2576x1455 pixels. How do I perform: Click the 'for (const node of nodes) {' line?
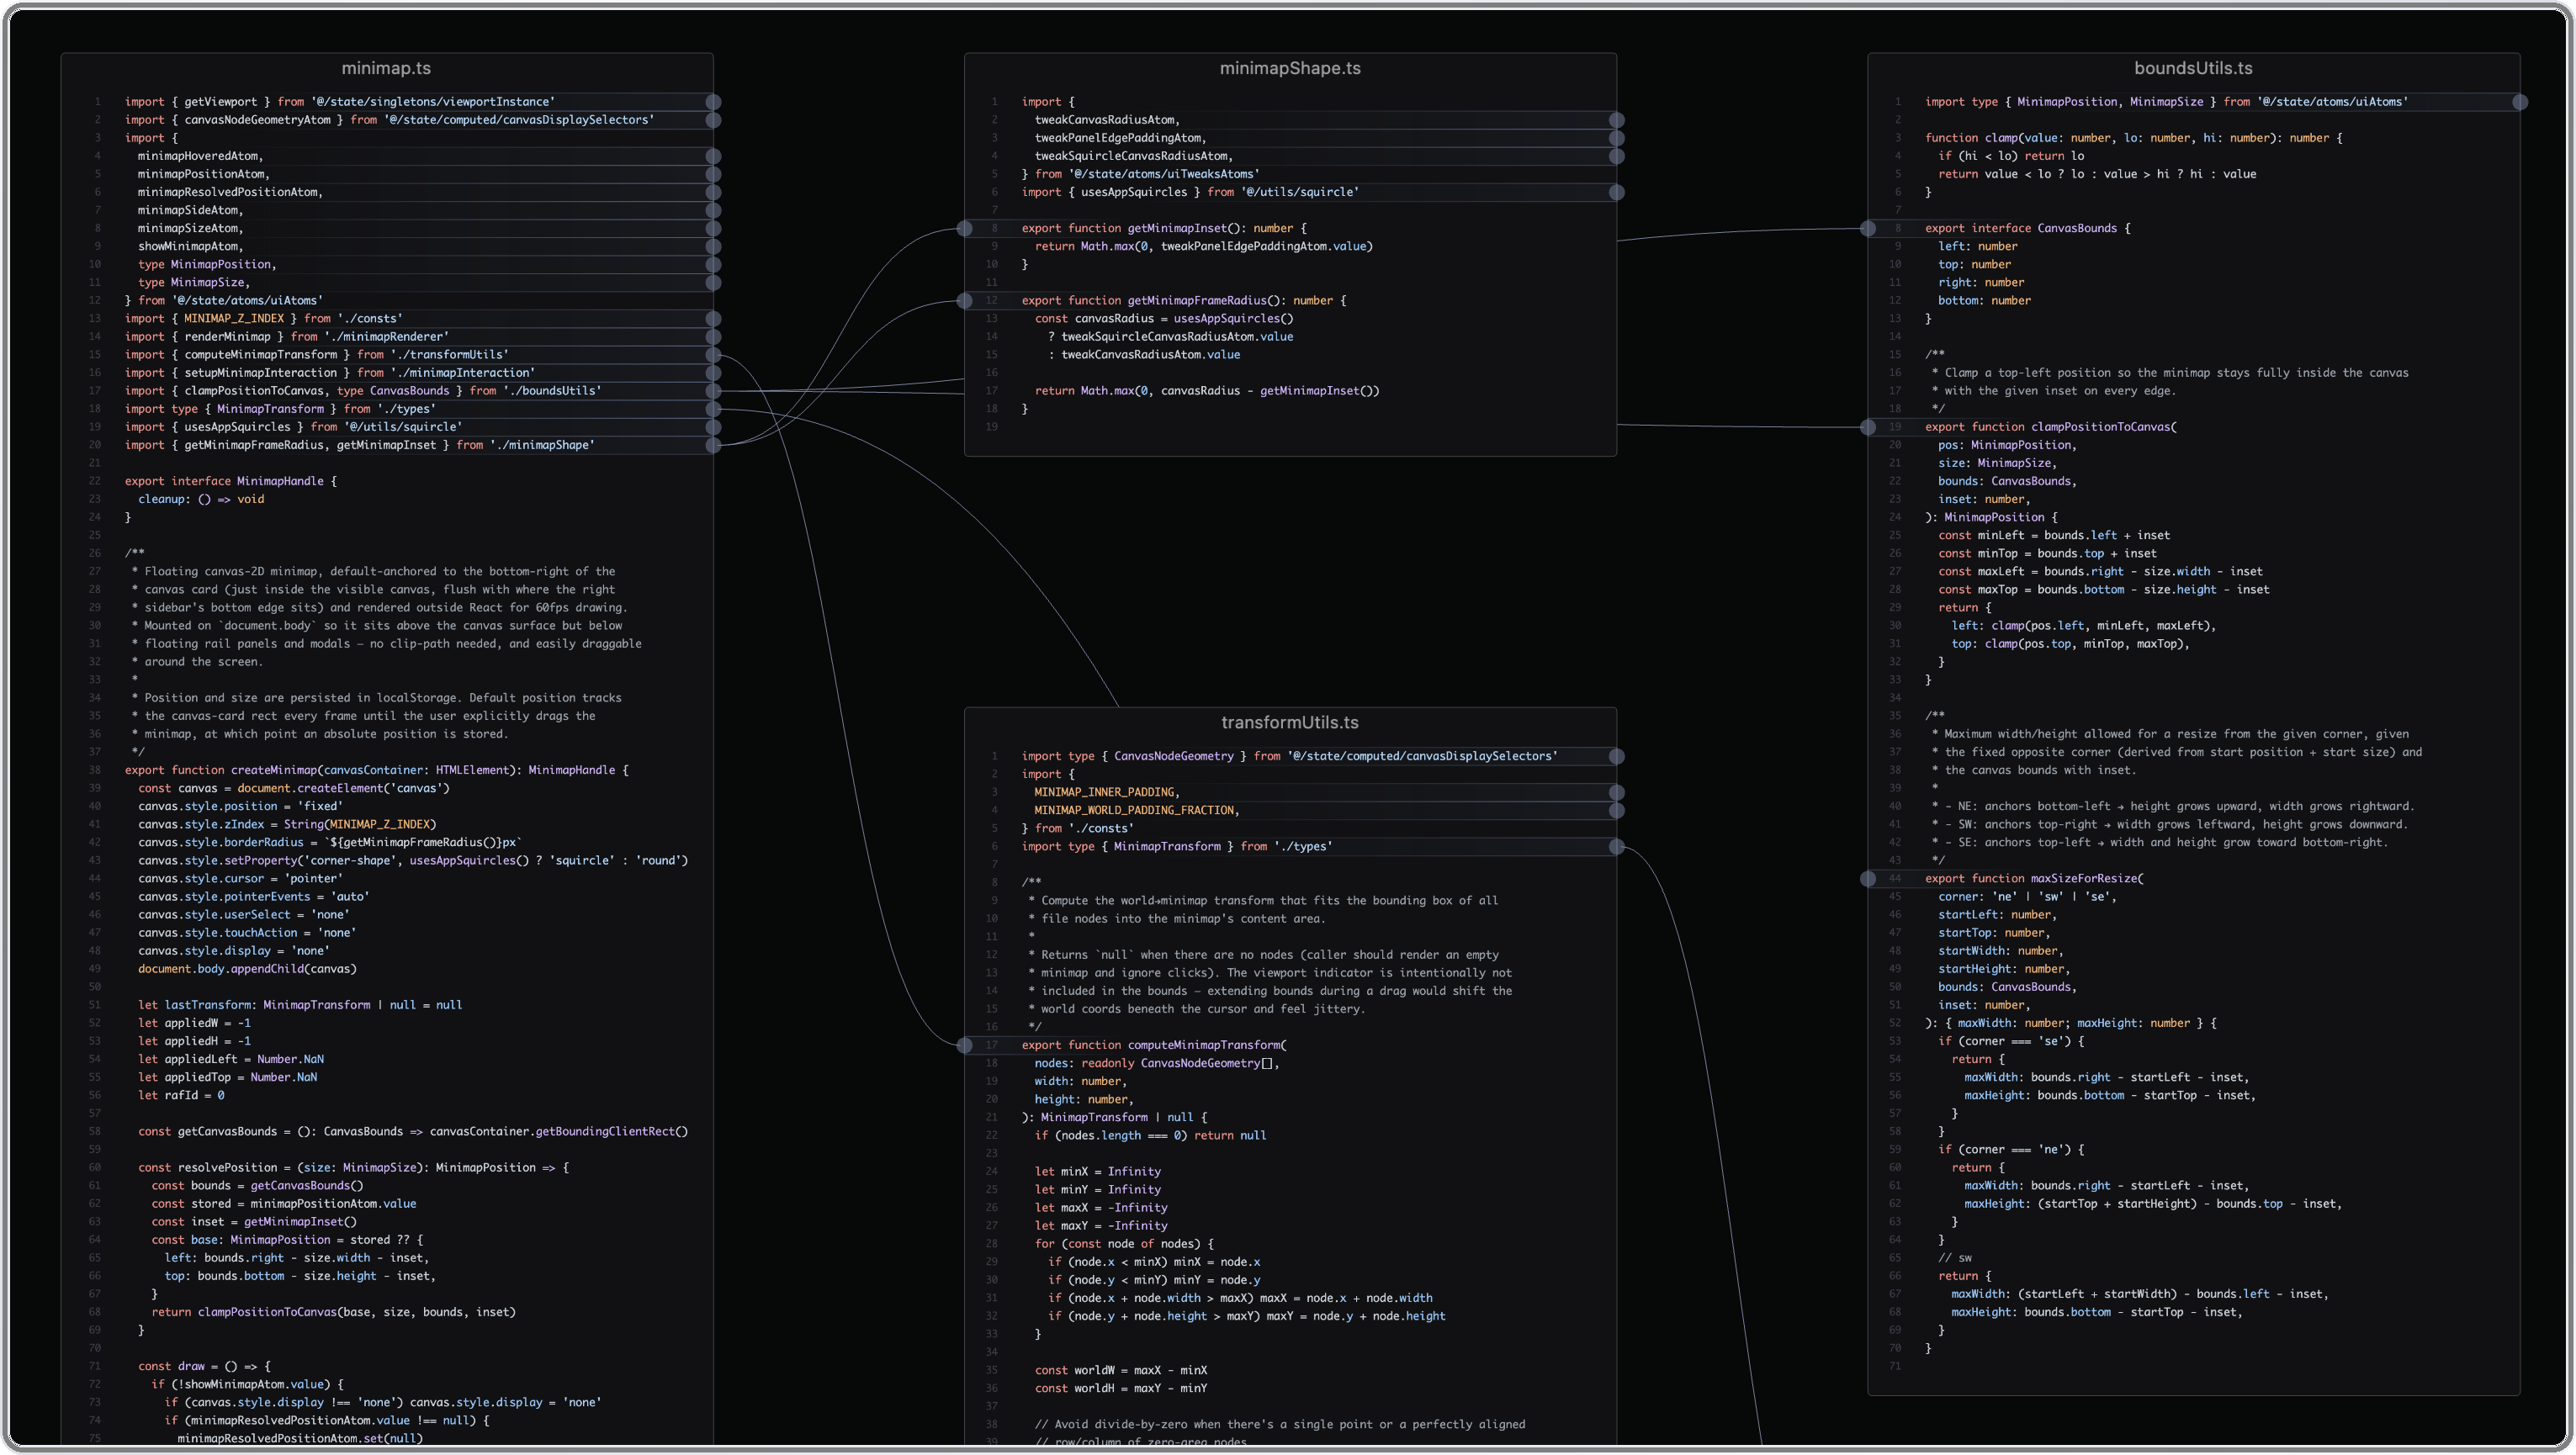1124,1244
